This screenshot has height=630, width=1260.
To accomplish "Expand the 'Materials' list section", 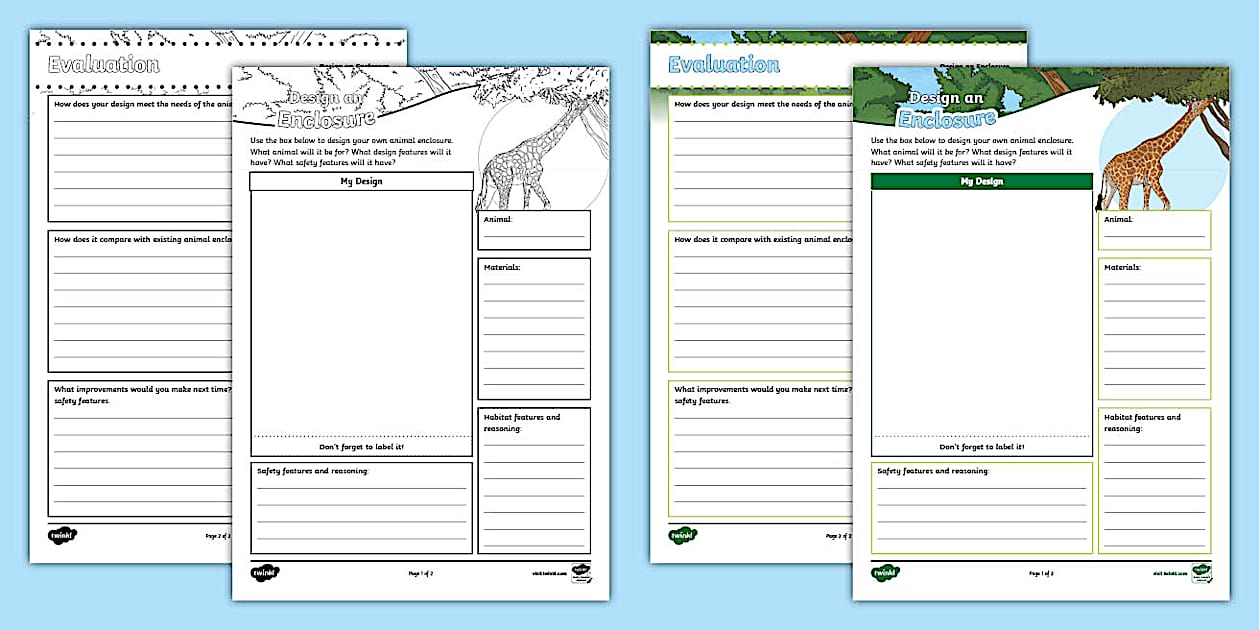I will (1124, 267).
